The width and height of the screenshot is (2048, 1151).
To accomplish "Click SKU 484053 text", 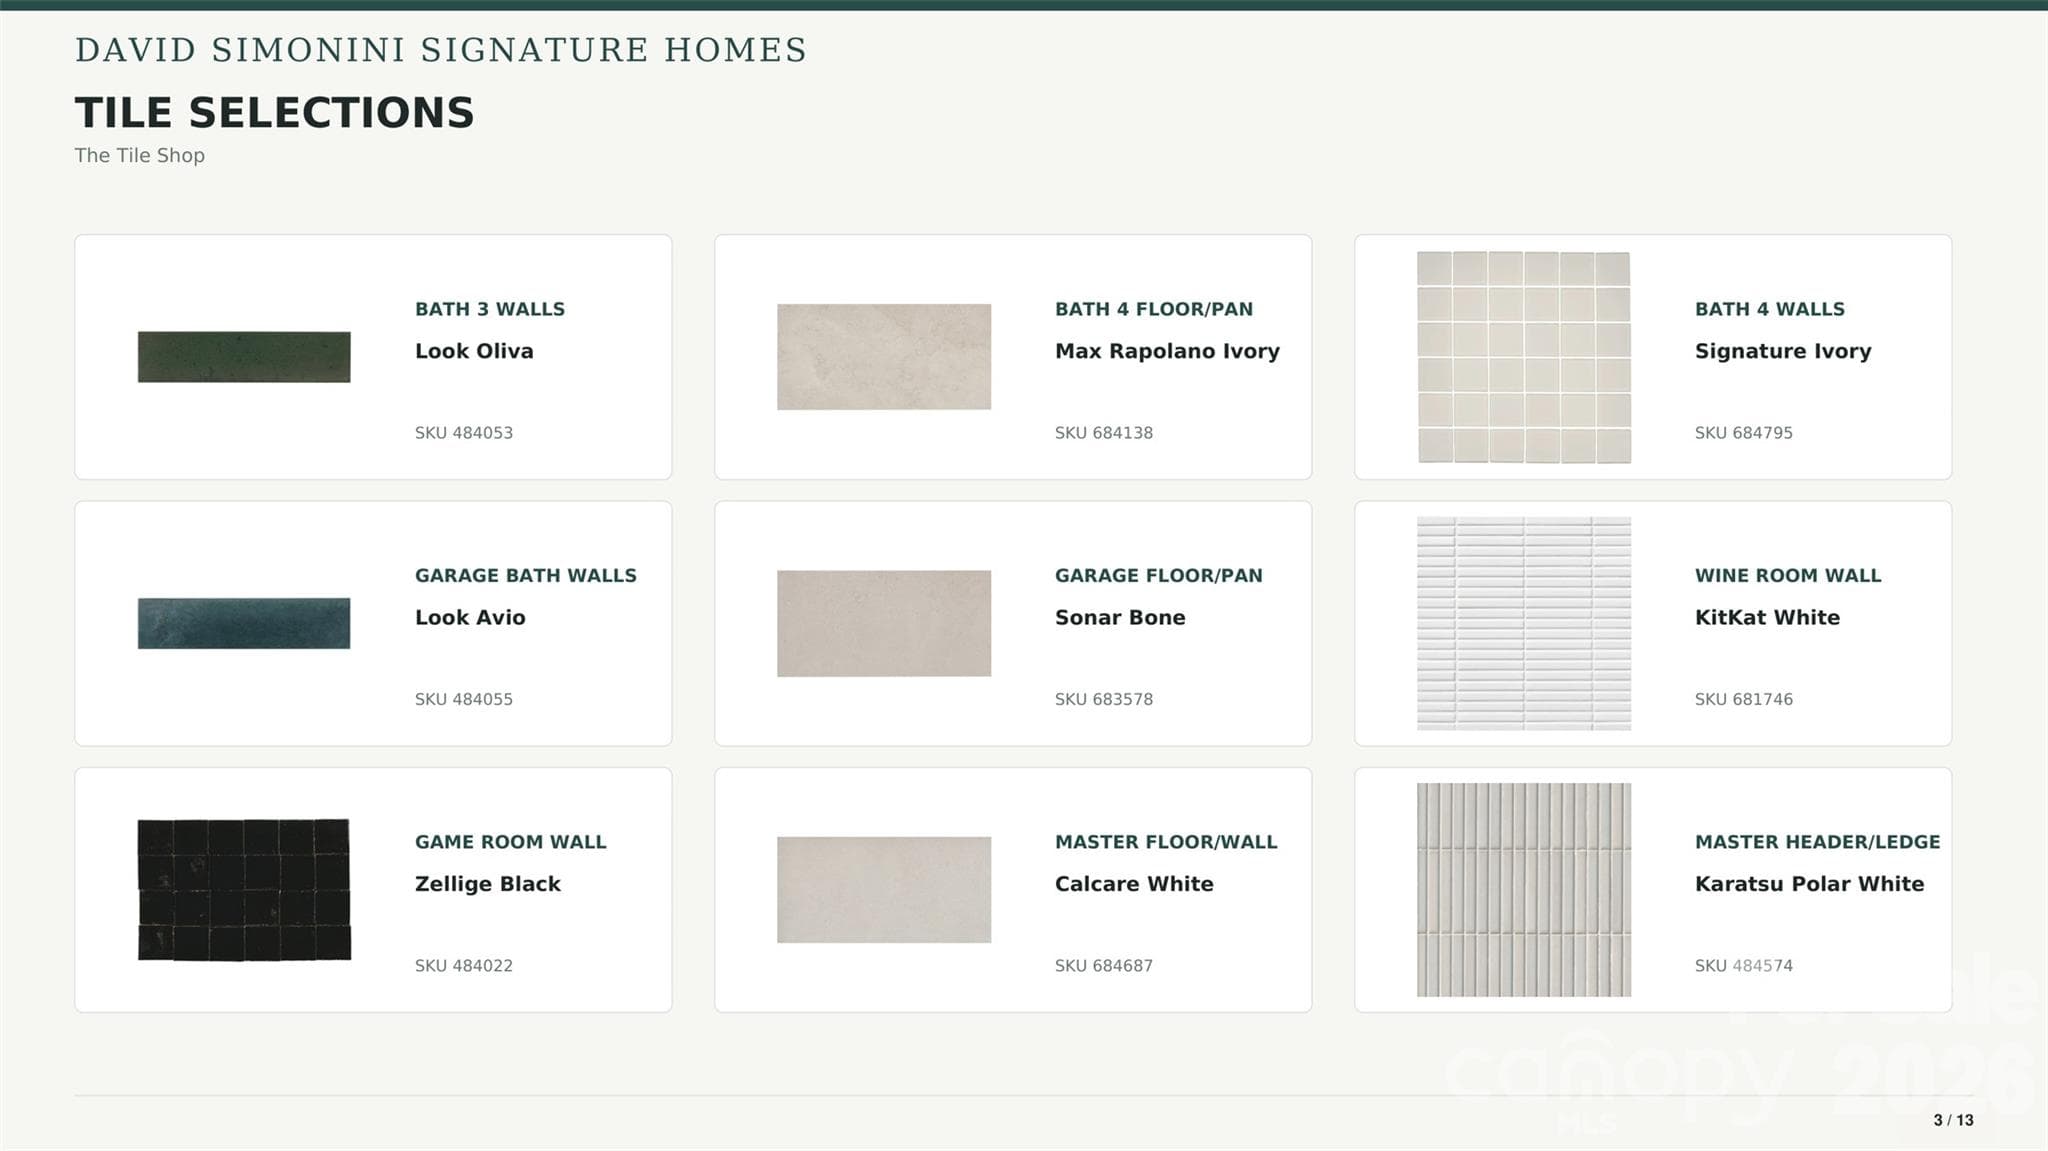I will [464, 433].
